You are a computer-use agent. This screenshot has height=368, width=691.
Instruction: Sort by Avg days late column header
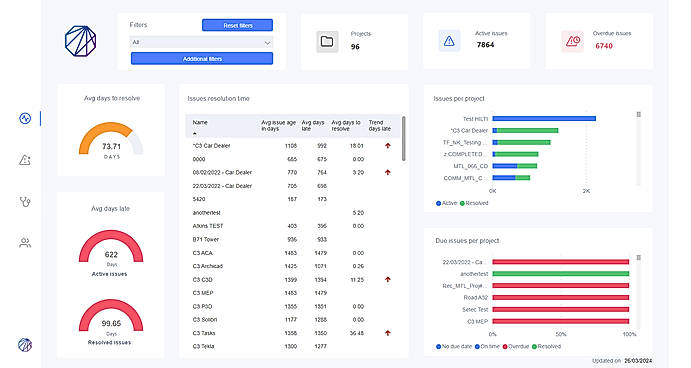(313, 126)
